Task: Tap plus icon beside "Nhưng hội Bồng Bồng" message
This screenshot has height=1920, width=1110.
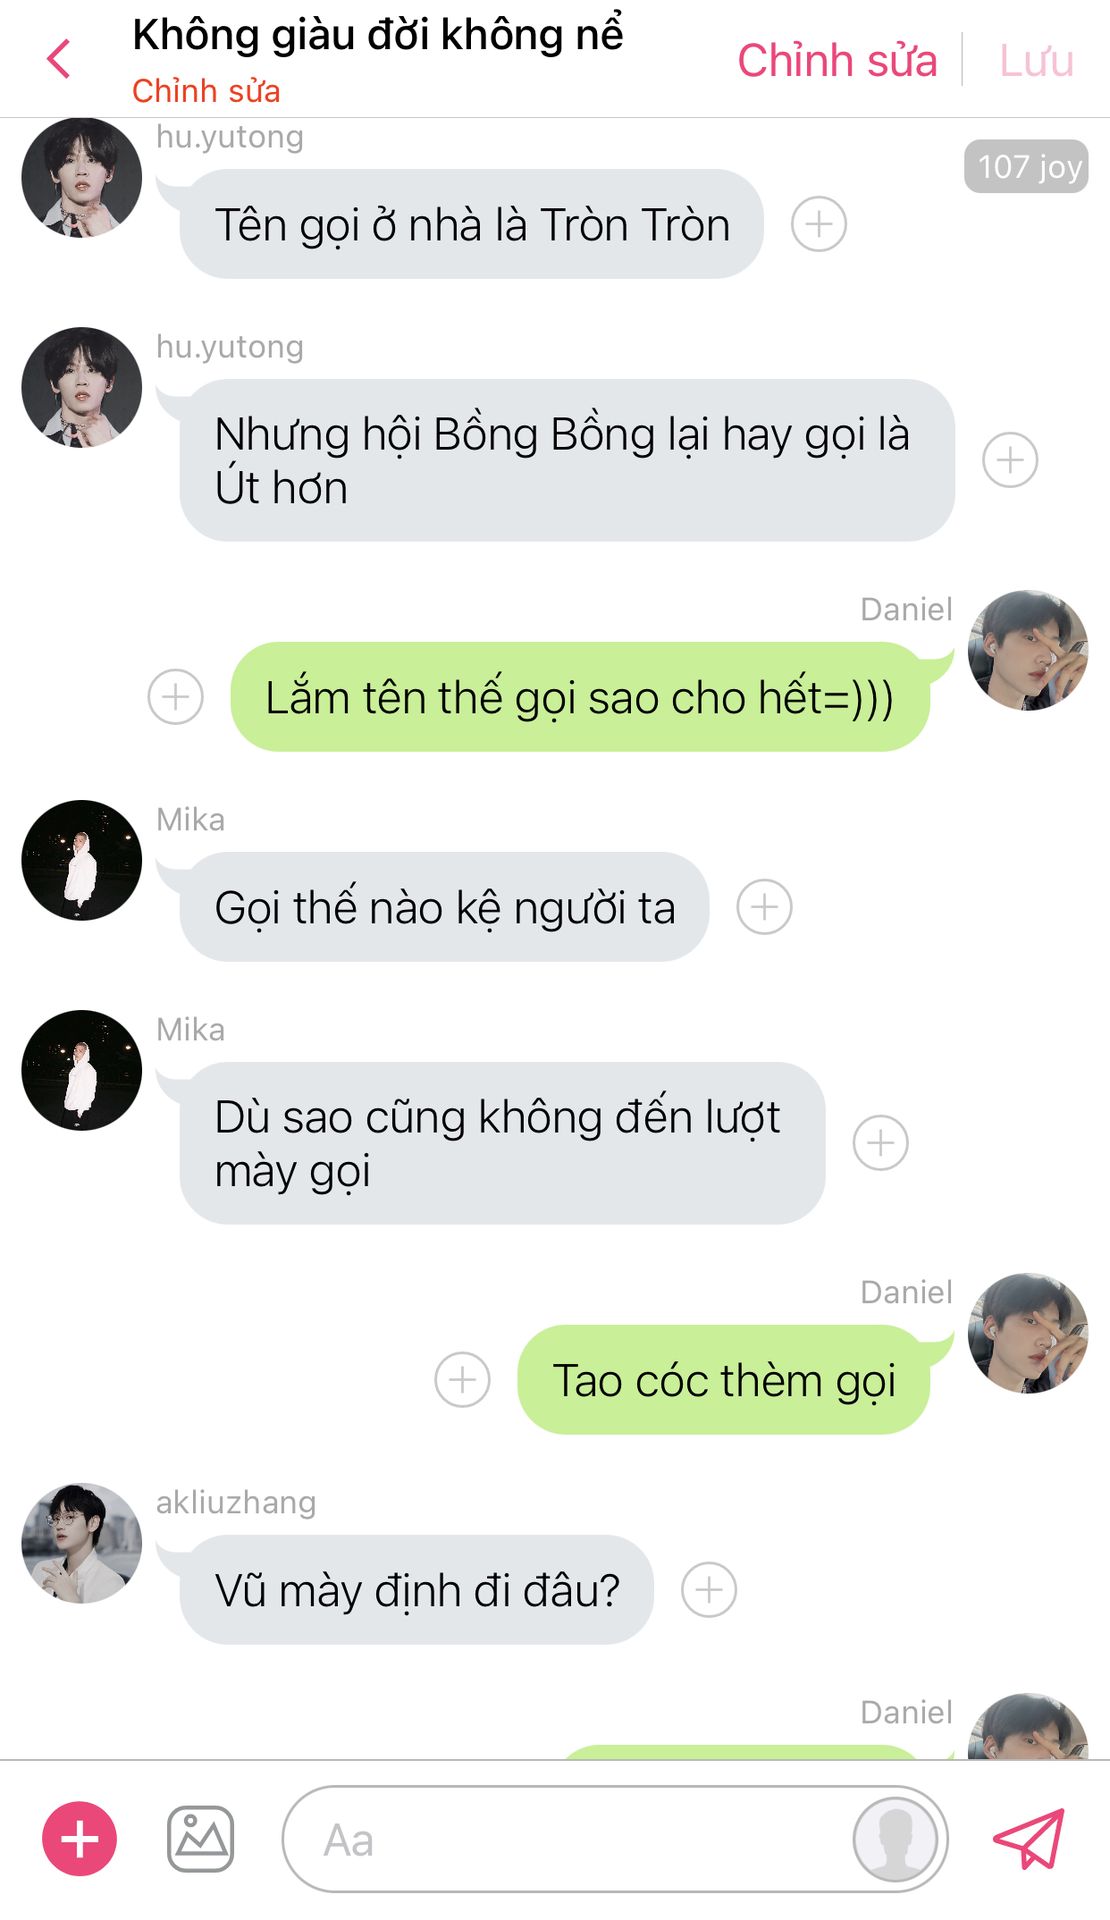Action: tap(1010, 460)
